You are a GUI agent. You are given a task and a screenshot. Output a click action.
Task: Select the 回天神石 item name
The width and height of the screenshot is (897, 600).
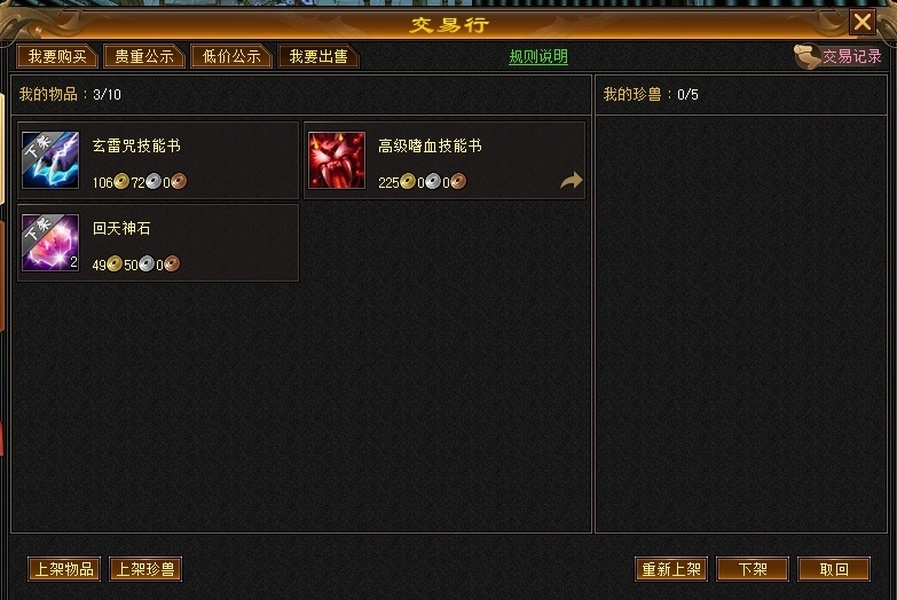[x=121, y=229]
